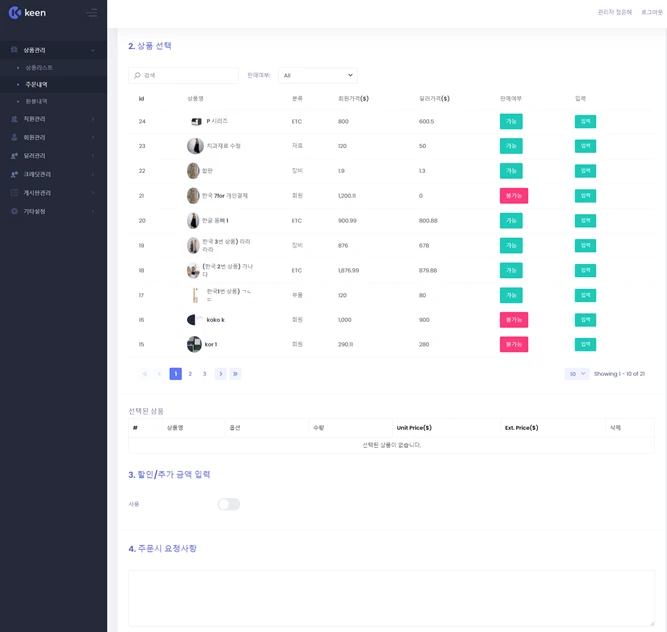Click product thumbnail of 치과재료 수정

coord(195,146)
